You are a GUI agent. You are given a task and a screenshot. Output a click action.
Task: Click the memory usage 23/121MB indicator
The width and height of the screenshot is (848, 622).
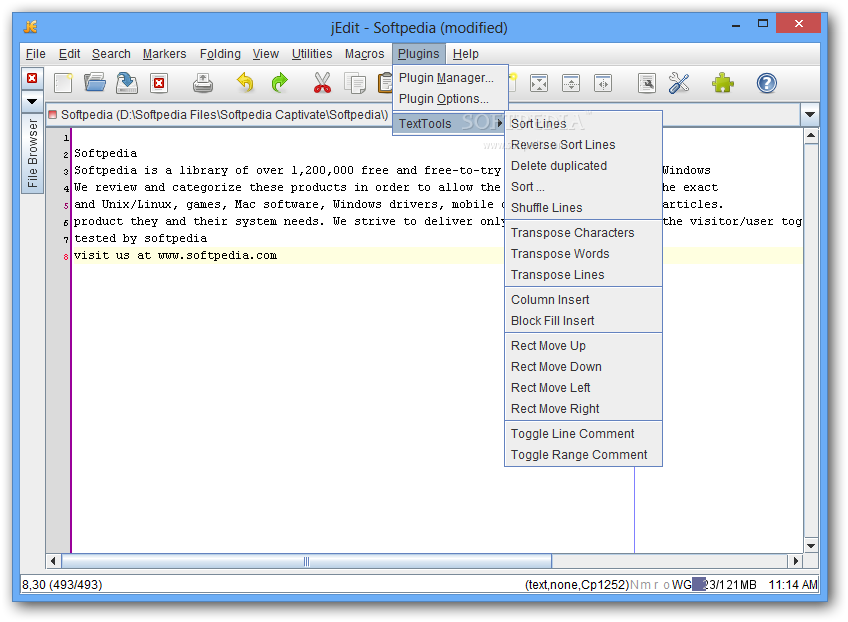[x=725, y=585]
